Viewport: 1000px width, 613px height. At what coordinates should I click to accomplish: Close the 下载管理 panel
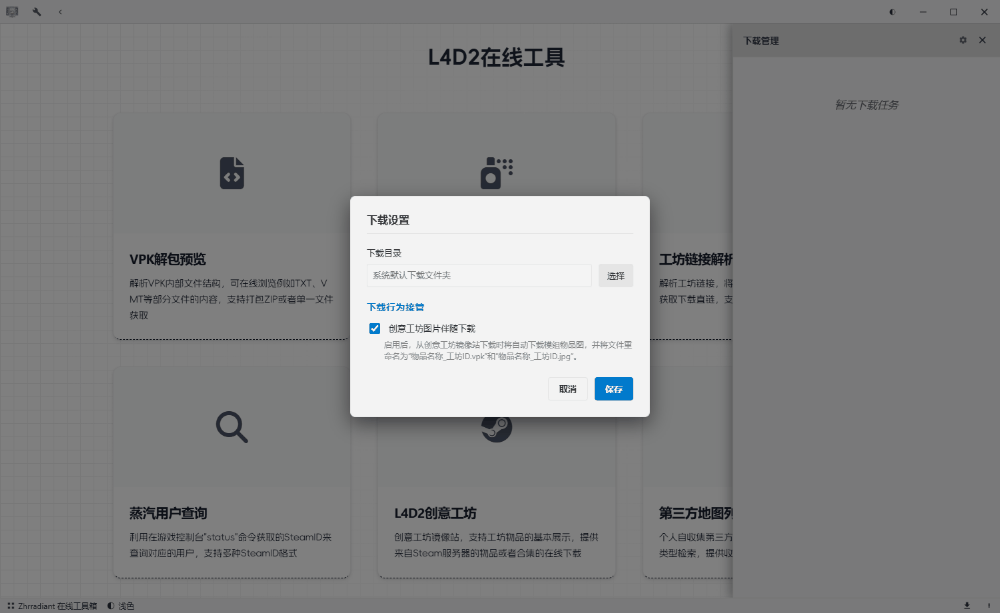click(x=982, y=41)
